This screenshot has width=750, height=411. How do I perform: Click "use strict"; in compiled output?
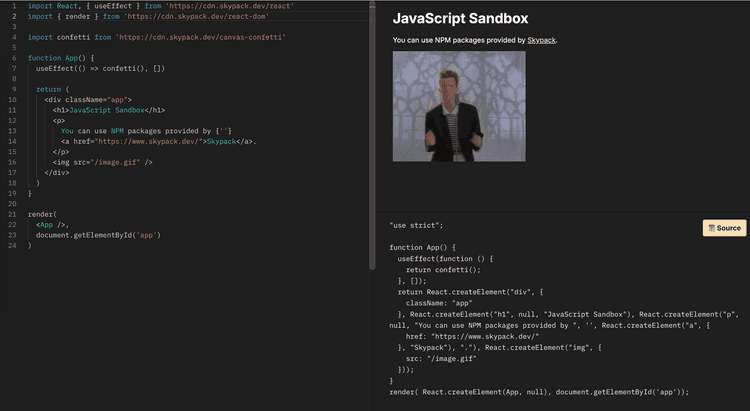point(416,225)
